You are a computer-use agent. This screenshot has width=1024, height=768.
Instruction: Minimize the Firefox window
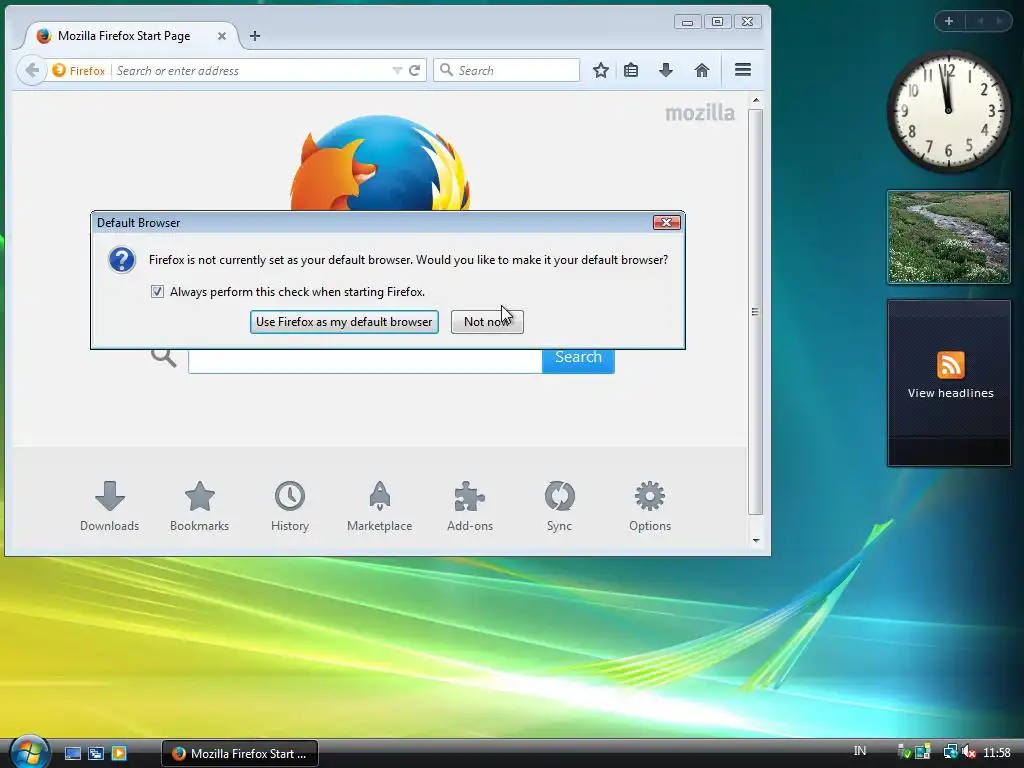687,22
